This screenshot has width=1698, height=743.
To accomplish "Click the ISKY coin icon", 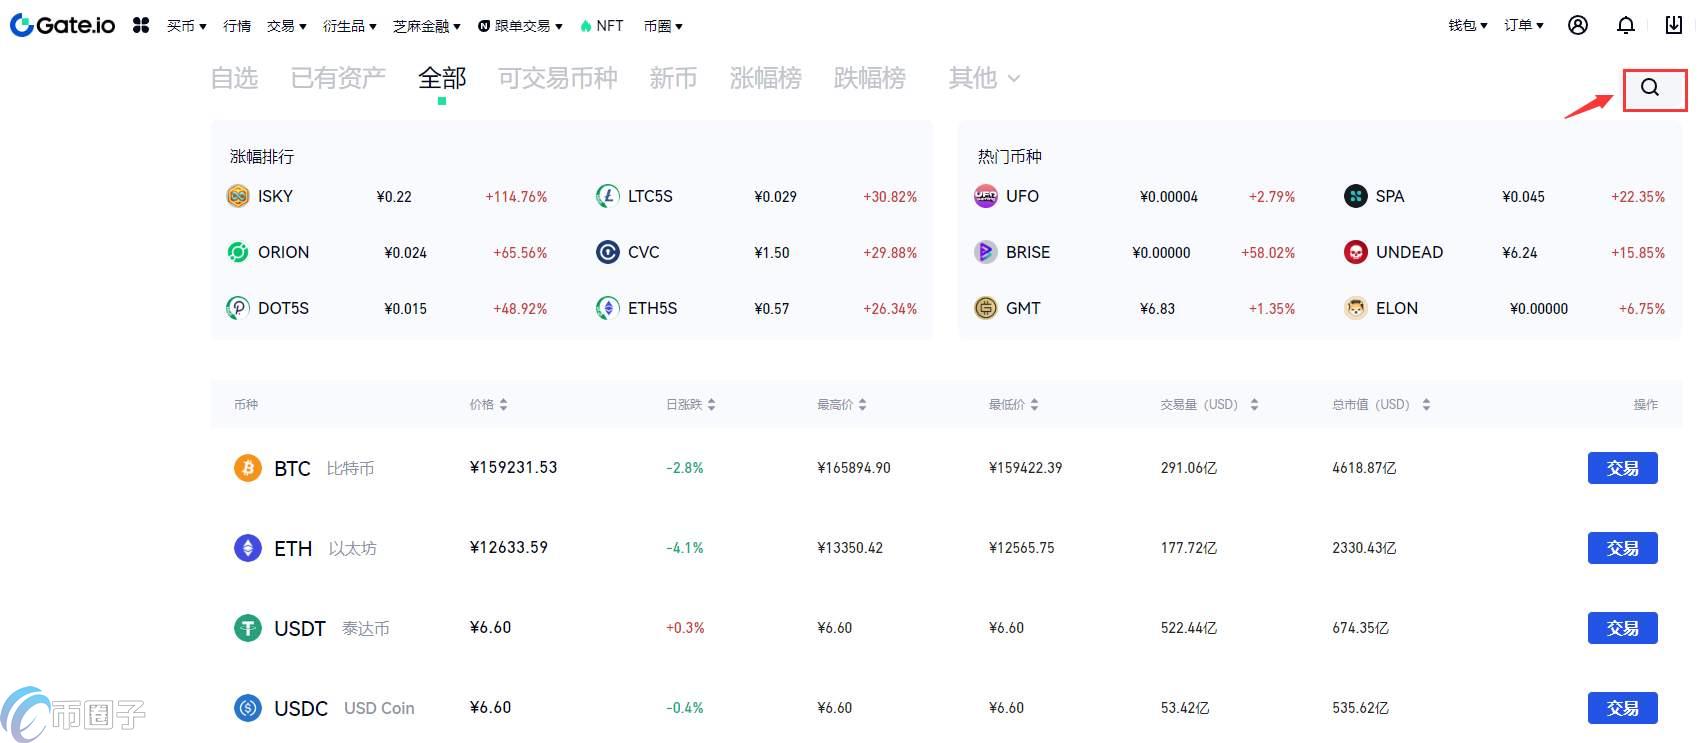I will click(238, 196).
